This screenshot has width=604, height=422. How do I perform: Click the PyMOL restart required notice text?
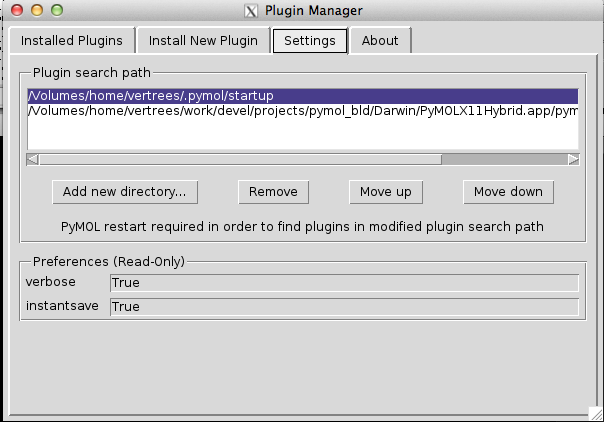point(302,227)
